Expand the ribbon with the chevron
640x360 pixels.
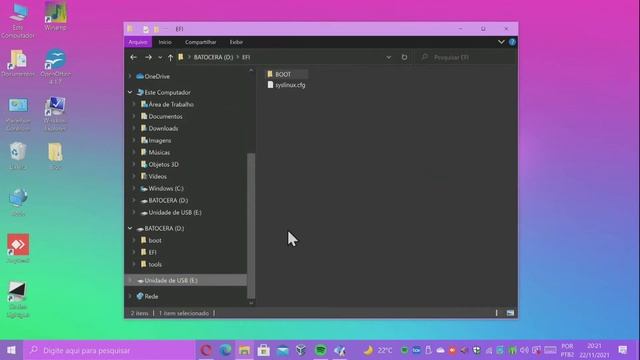click(x=501, y=42)
